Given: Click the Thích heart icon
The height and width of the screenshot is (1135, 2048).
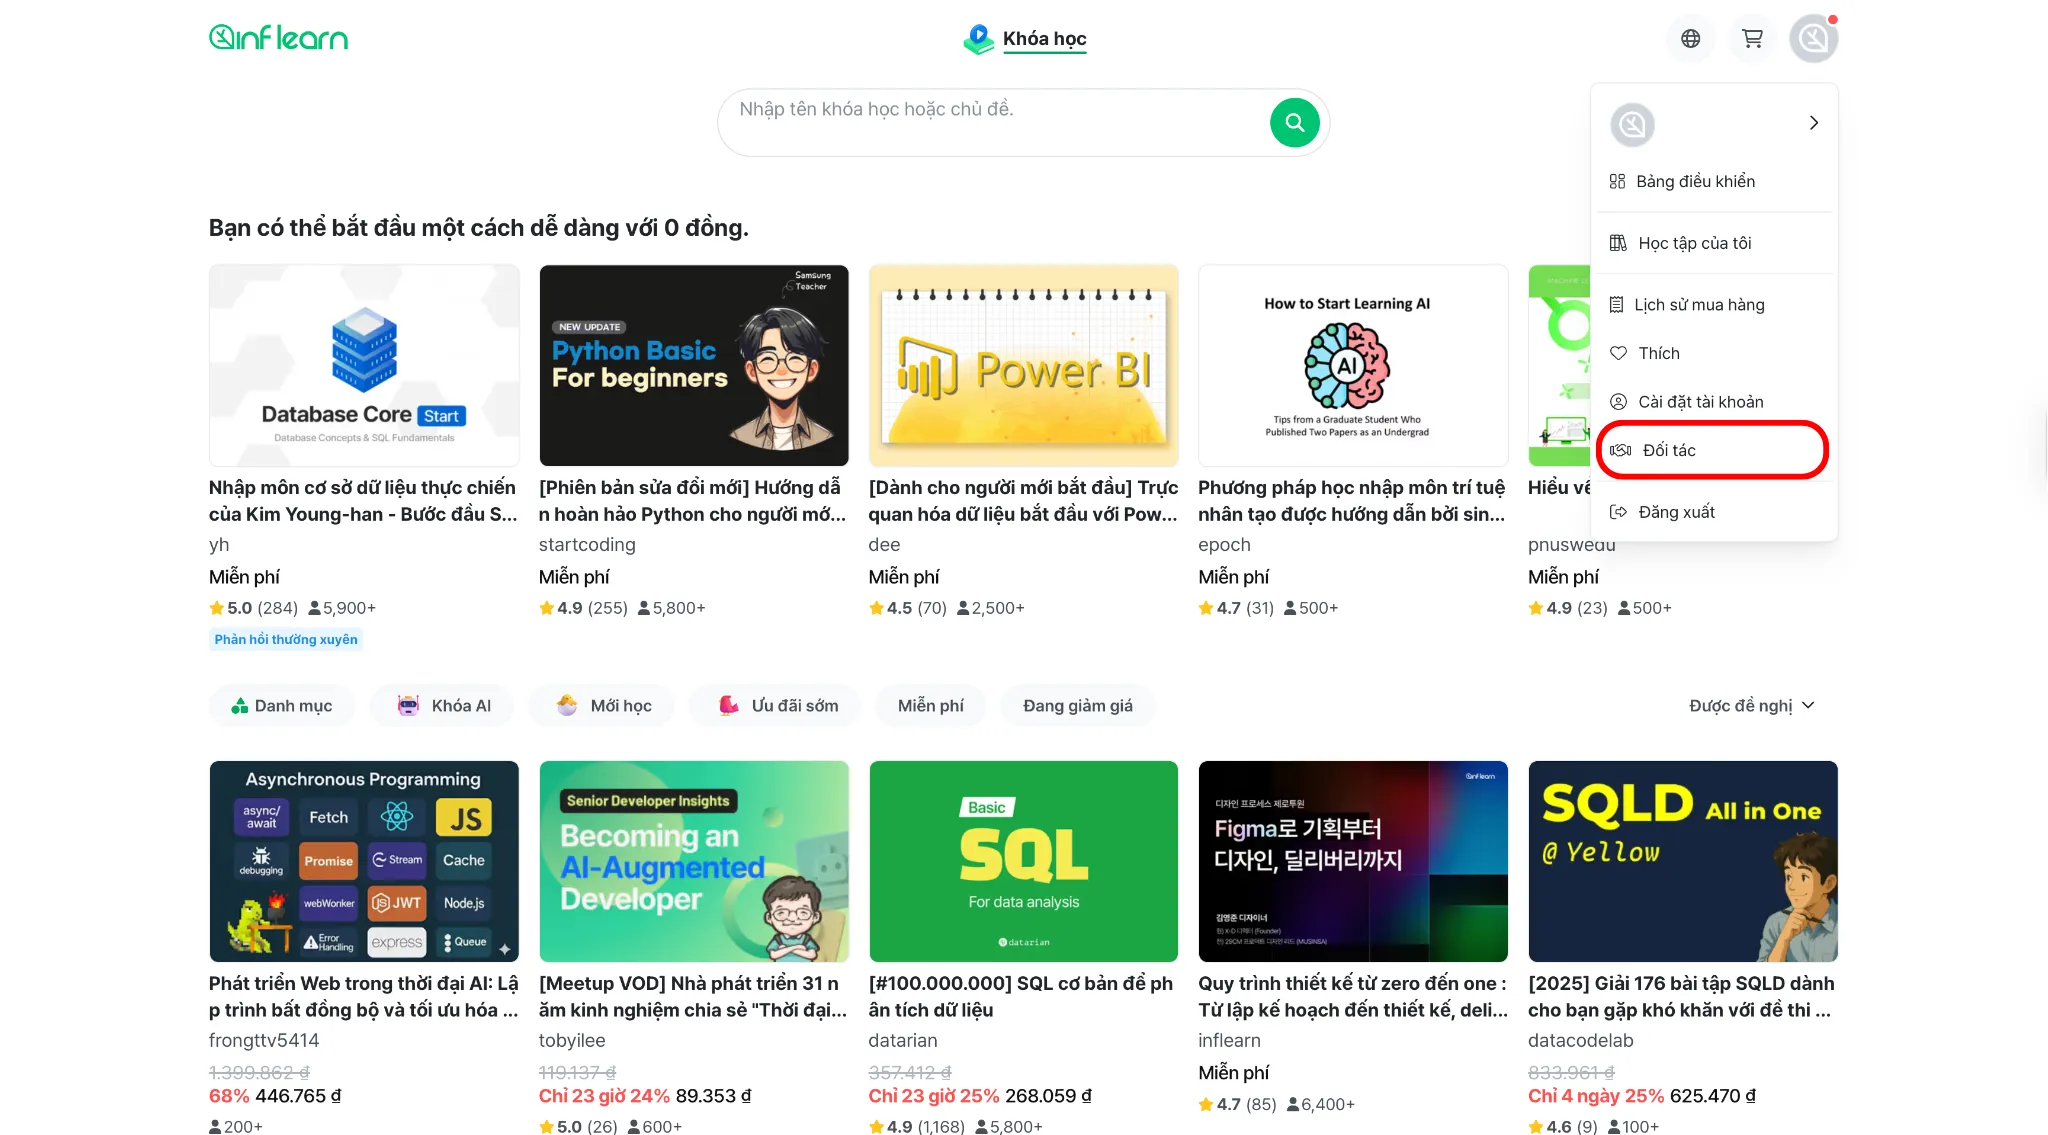Looking at the screenshot, I should 1618,353.
